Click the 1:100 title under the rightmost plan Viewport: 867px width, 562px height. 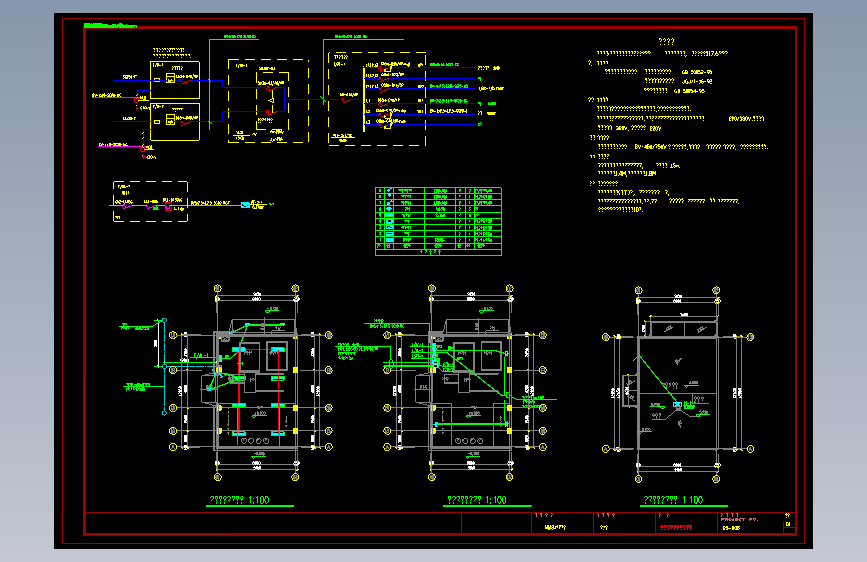point(673,499)
